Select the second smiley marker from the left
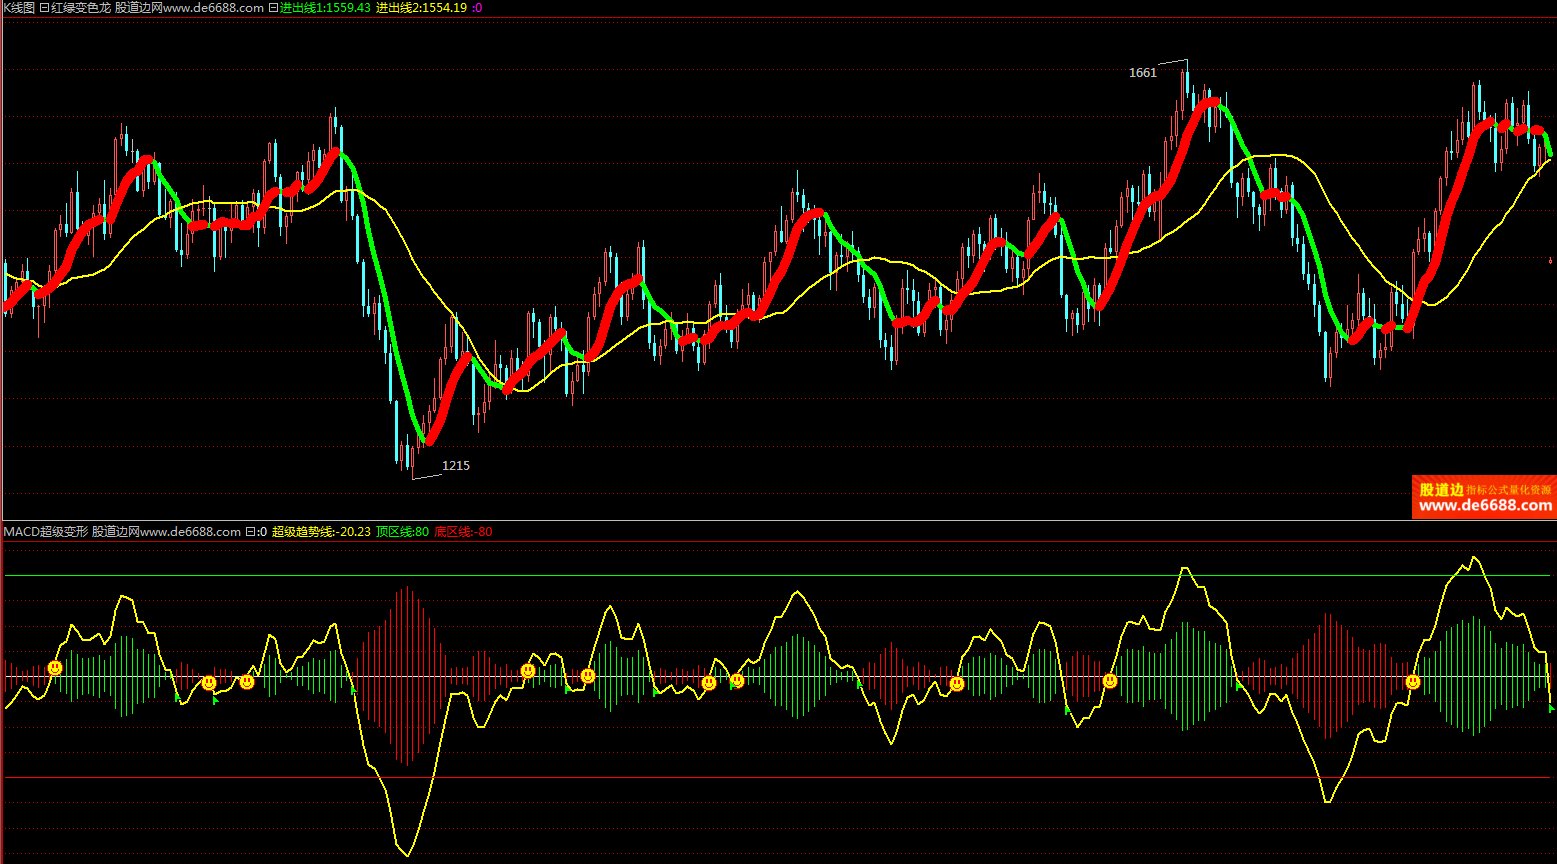Screen dimensions: 1557x864 209,683
